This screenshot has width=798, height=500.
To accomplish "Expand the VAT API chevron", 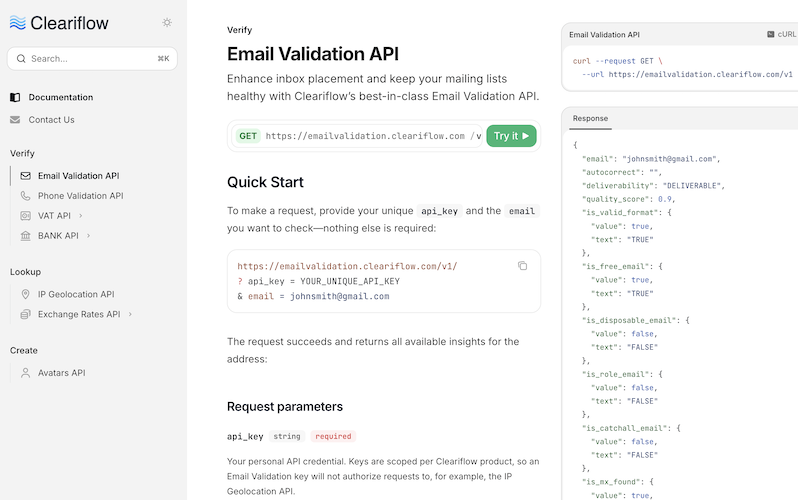I will (x=81, y=216).
